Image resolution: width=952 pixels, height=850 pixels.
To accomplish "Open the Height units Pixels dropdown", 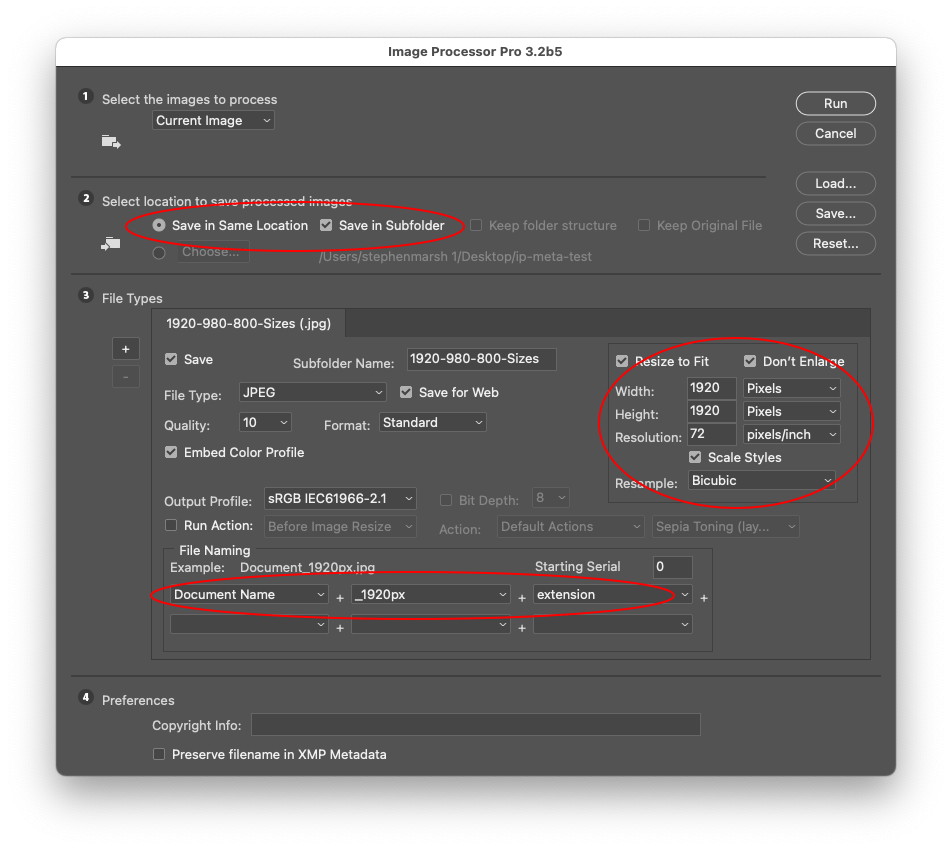I will tap(792, 411).
